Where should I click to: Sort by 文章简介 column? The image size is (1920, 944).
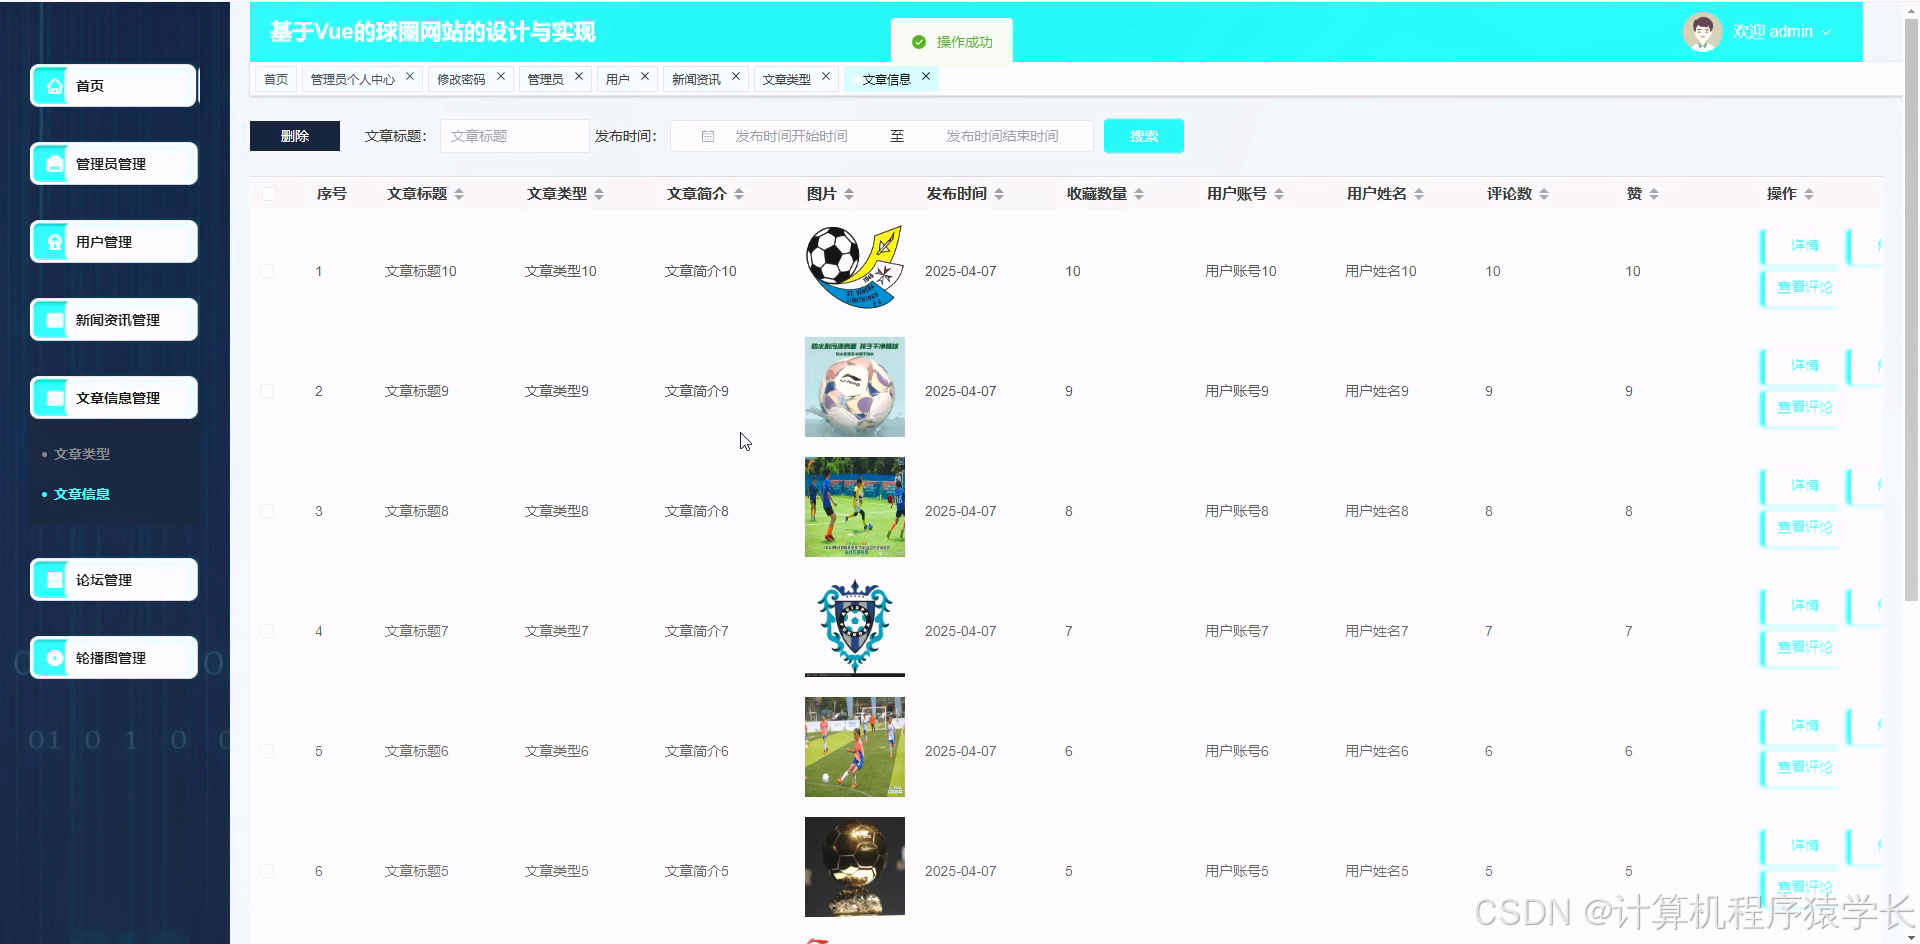(739, 194)
